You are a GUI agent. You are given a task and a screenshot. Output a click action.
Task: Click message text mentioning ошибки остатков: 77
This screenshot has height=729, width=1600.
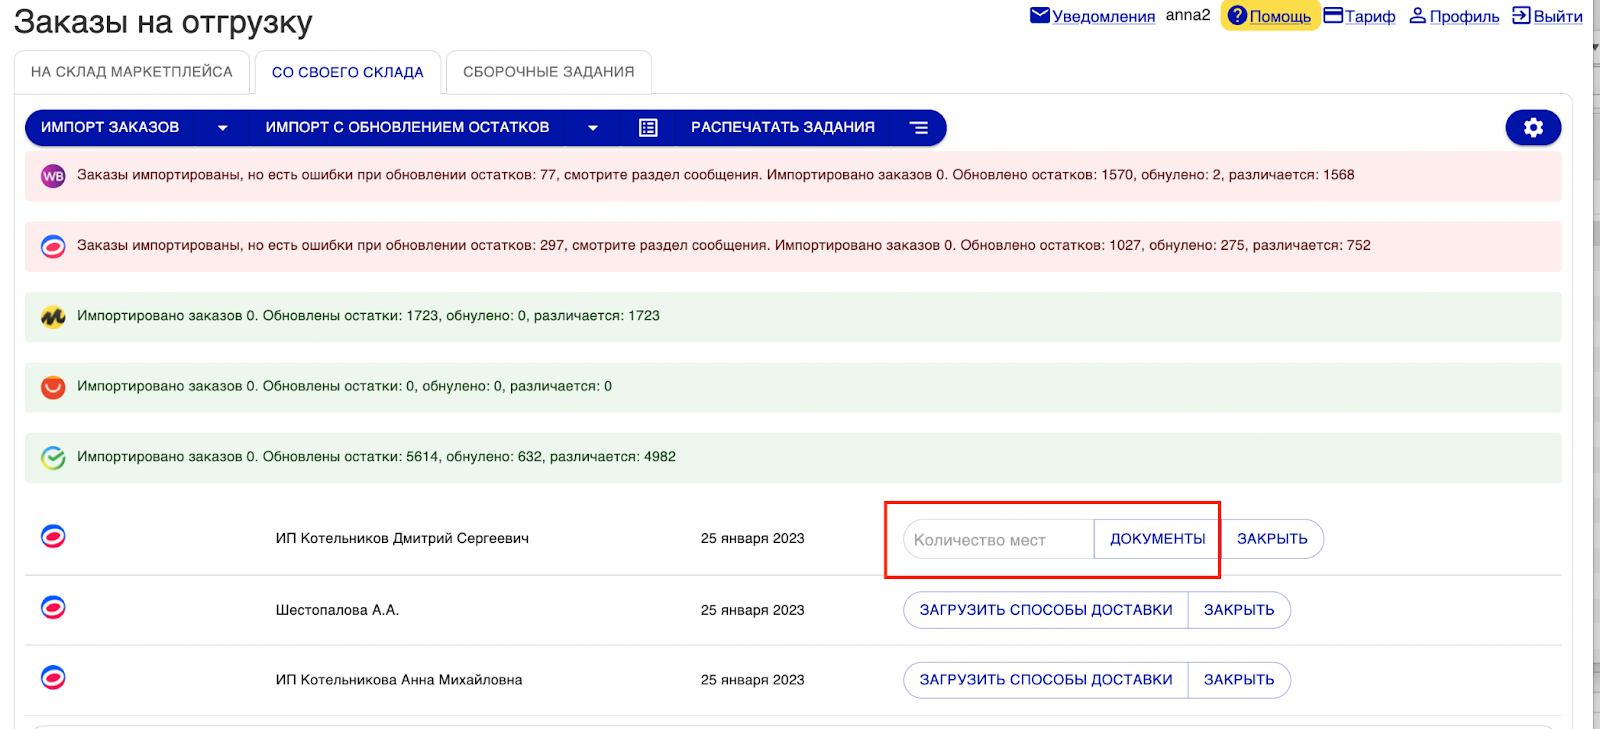[x=716, y=175]
